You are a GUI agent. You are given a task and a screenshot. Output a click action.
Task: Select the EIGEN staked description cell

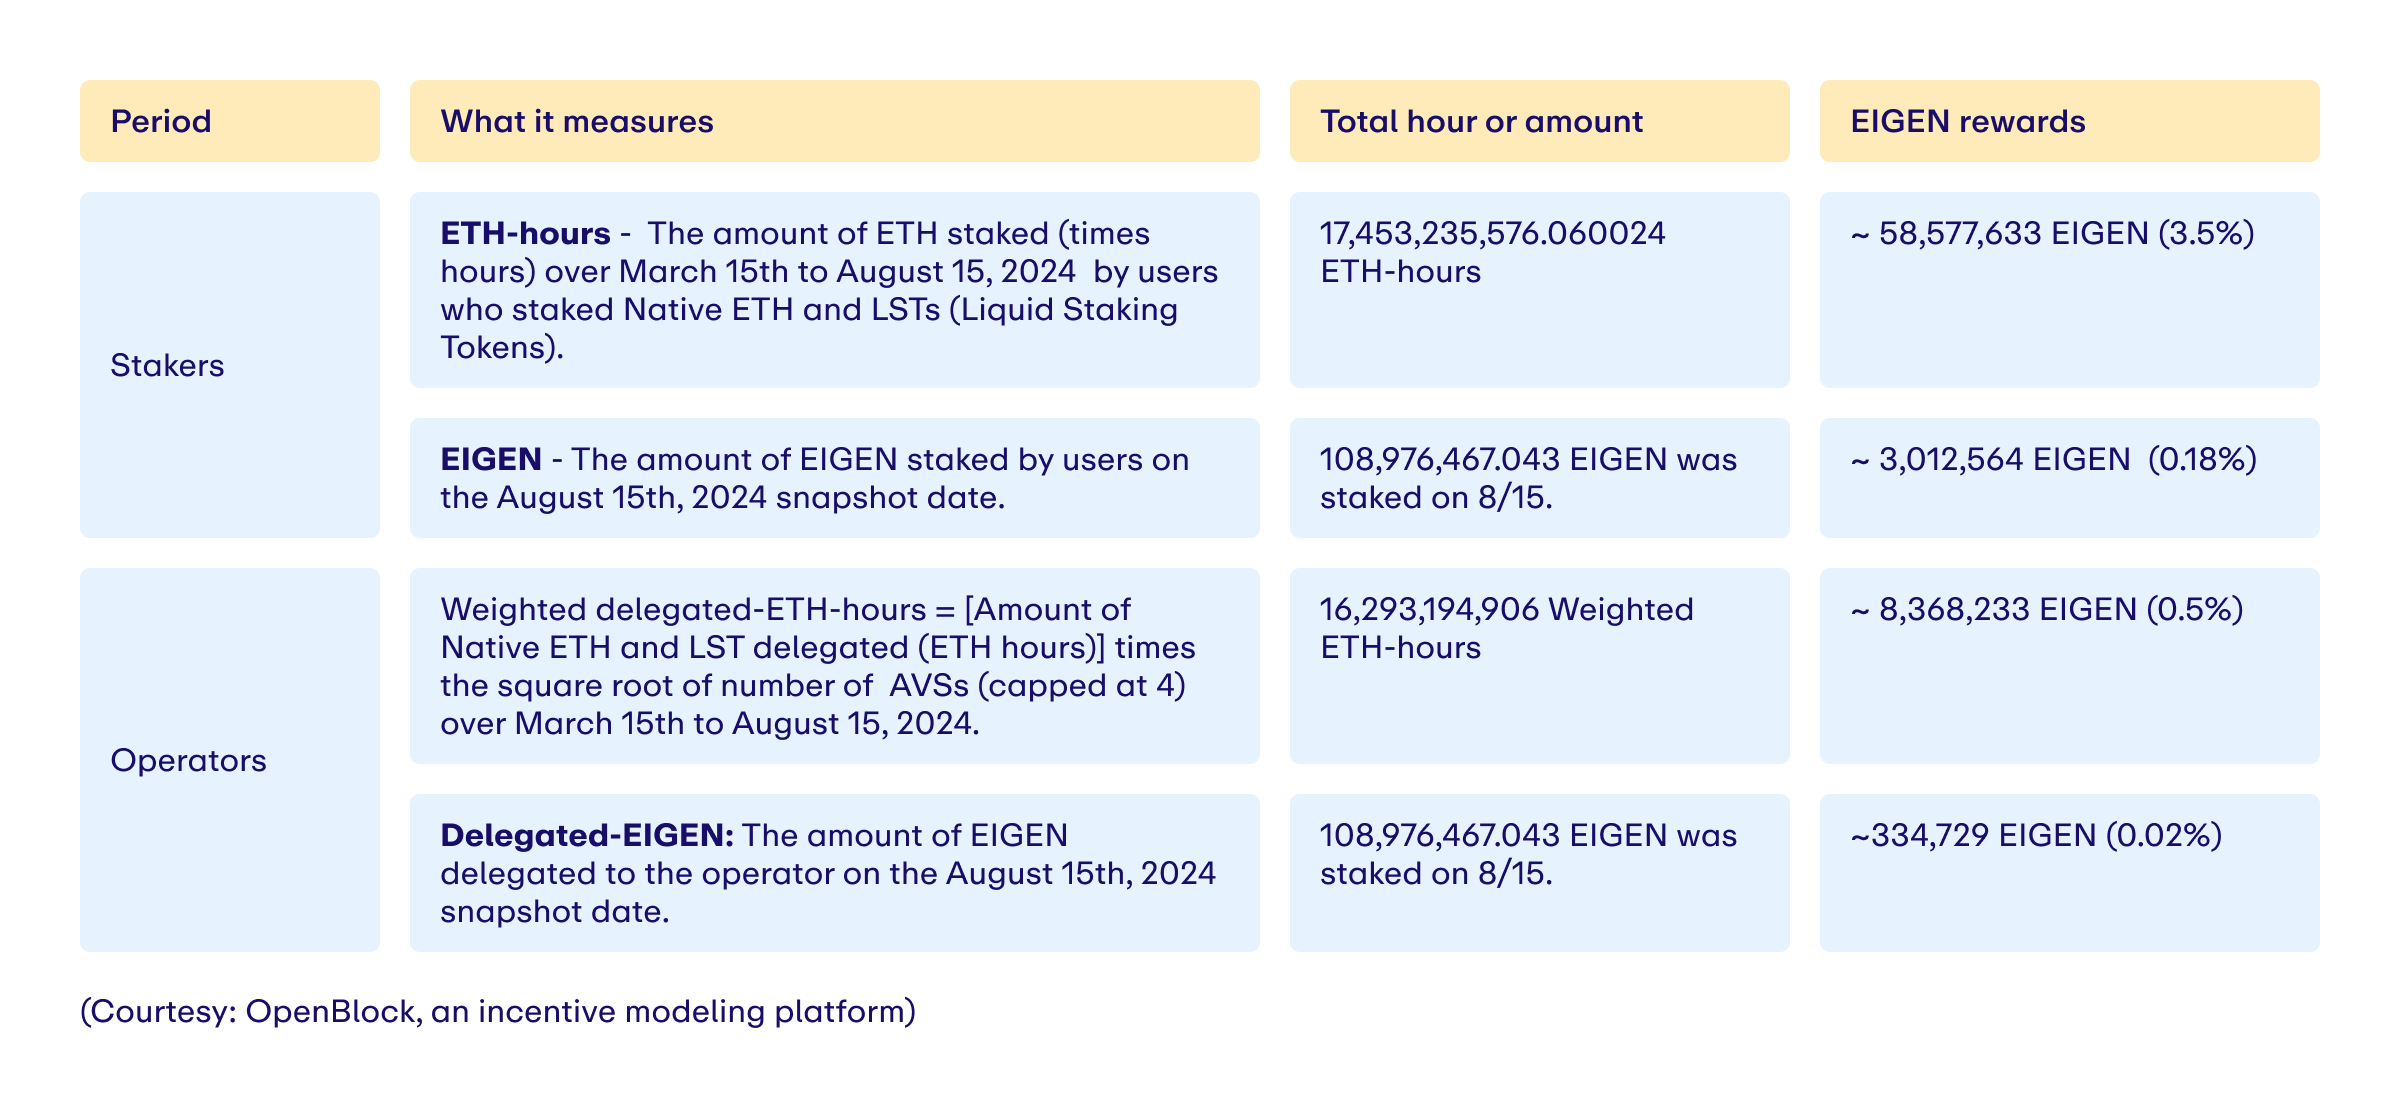[835, 478]
